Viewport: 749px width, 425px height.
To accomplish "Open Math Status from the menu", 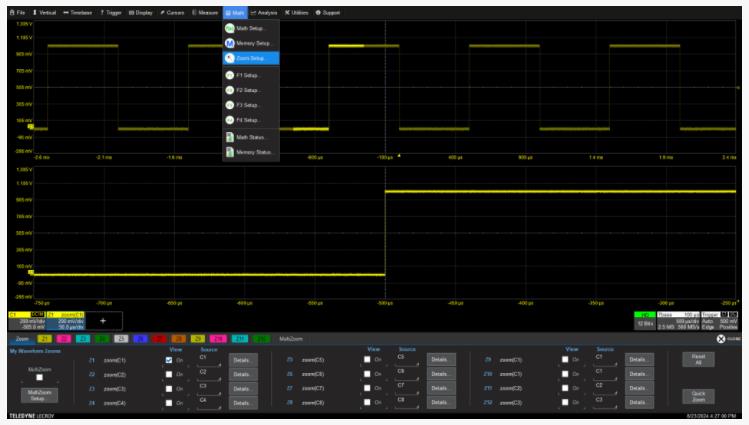I will [250, 136].
